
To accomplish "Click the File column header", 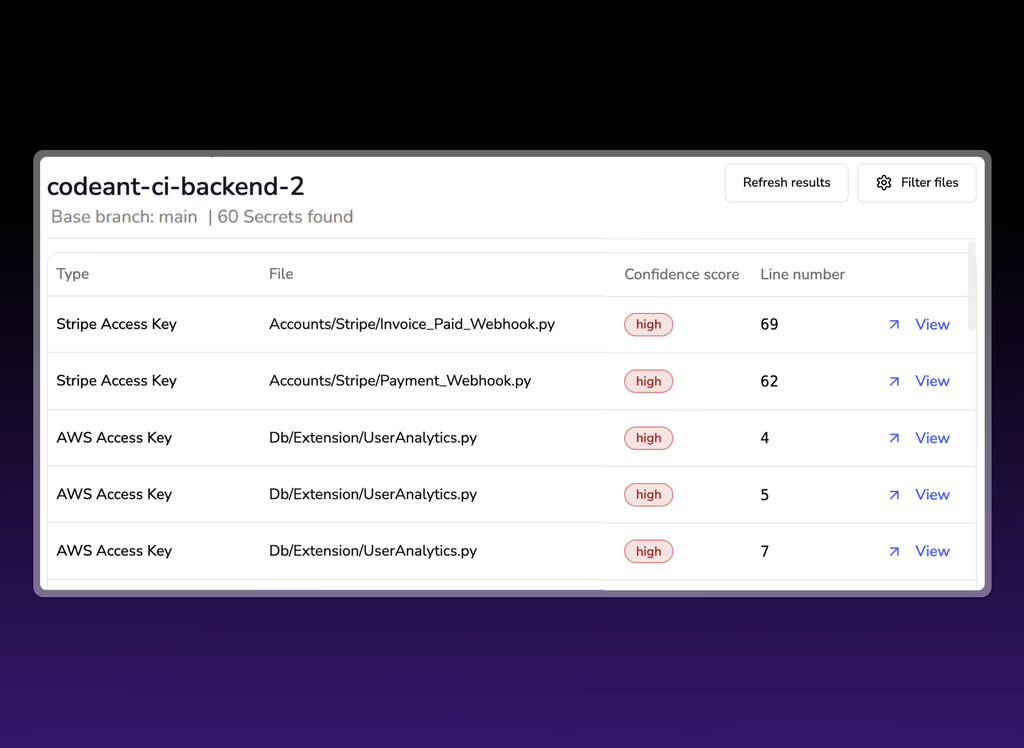I will pyautogui.click(x=281, y=274).
